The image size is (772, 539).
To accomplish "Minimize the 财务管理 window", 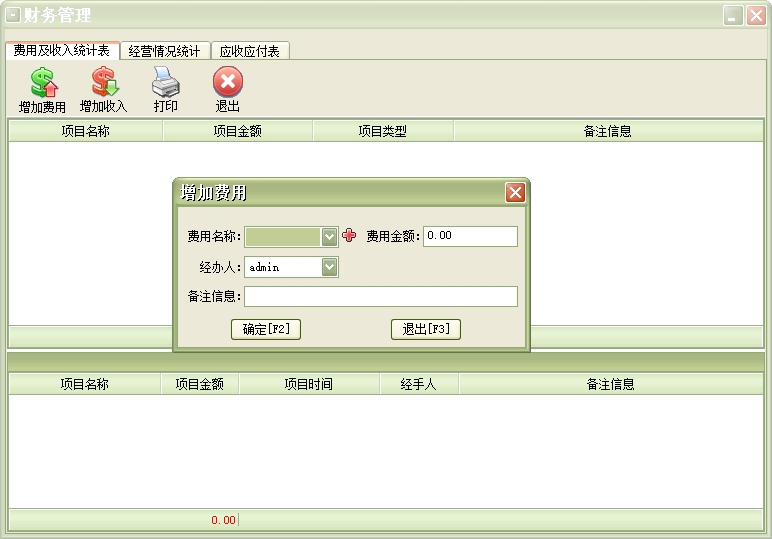I will pos(733,16).
